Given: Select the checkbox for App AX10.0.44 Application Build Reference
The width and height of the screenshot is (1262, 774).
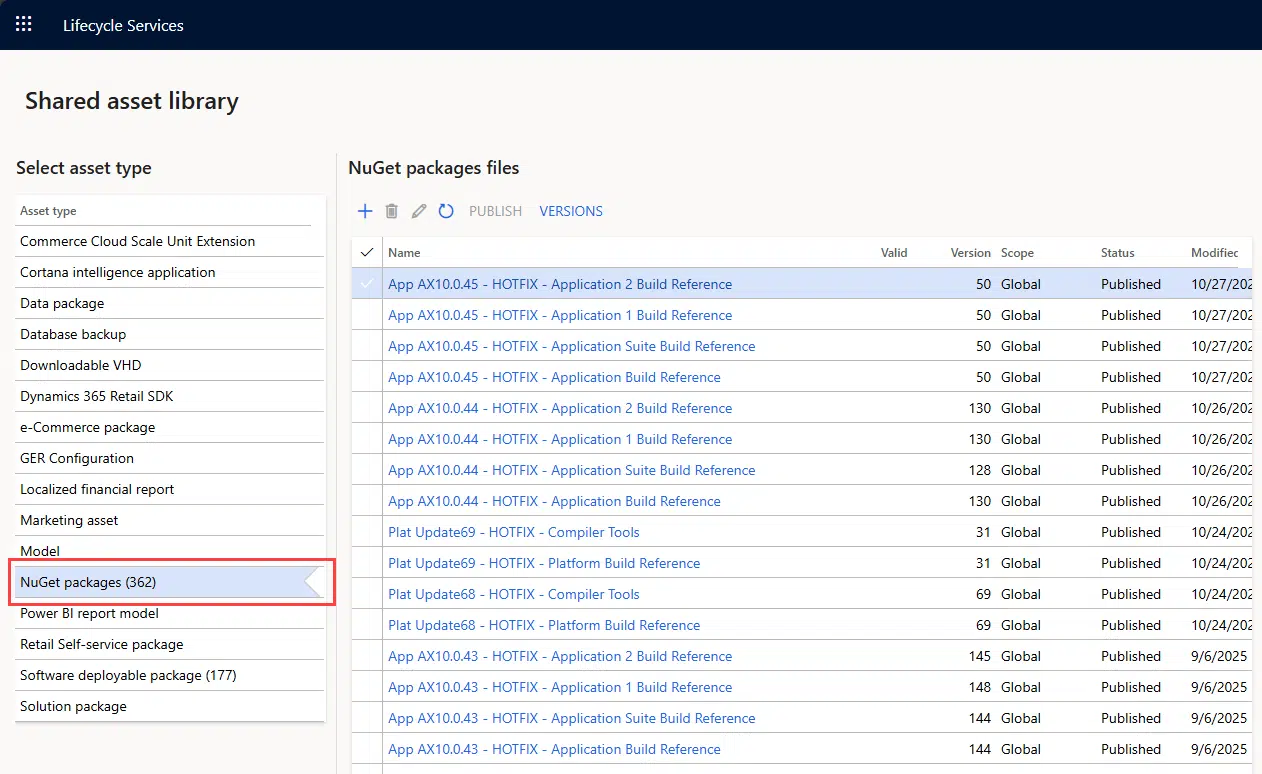Looking at the screenshot, I should coord(368,501).
